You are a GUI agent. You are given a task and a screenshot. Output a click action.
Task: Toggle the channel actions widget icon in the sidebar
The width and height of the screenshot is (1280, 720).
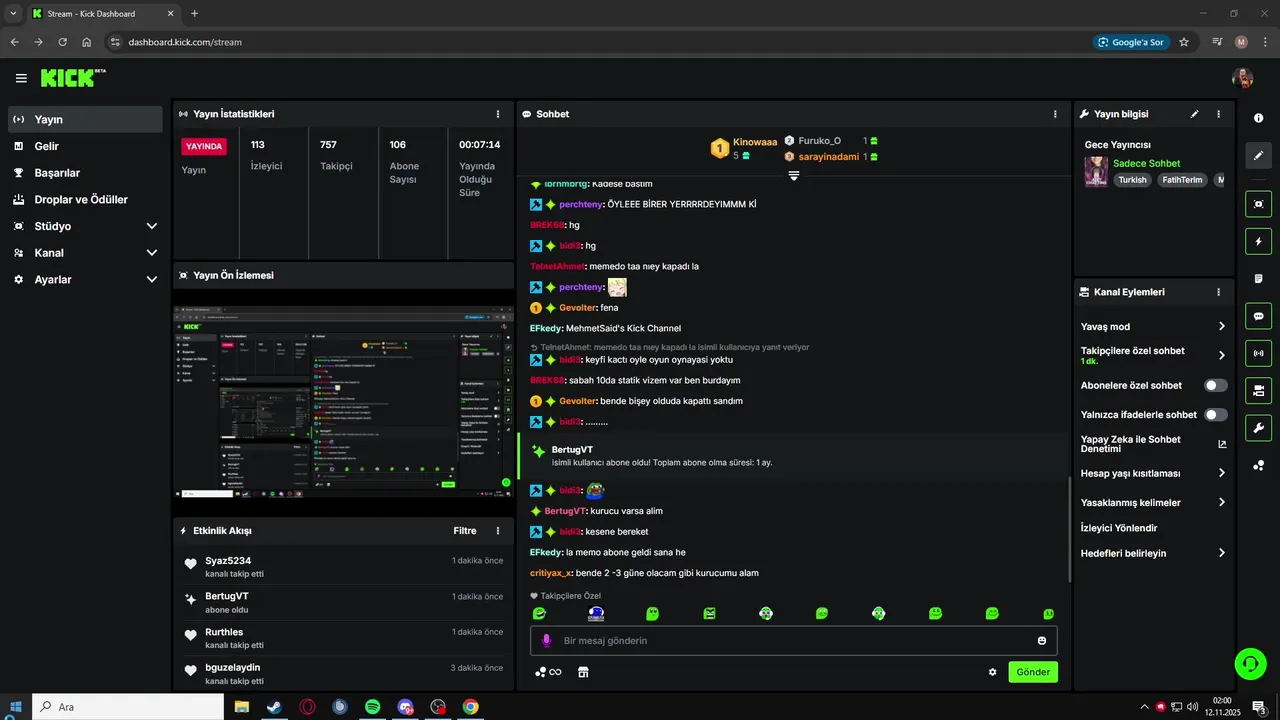pos(1258,390)
